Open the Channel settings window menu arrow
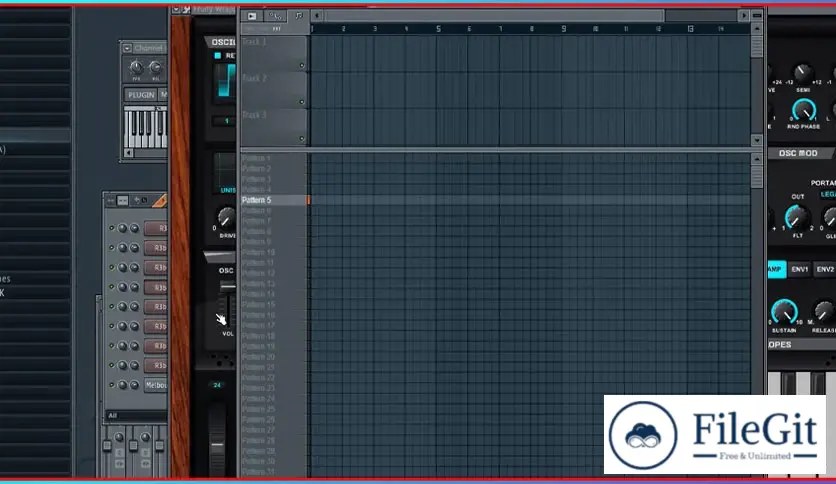The width and height of the screenshot is (836, 484). coord(127,49)
